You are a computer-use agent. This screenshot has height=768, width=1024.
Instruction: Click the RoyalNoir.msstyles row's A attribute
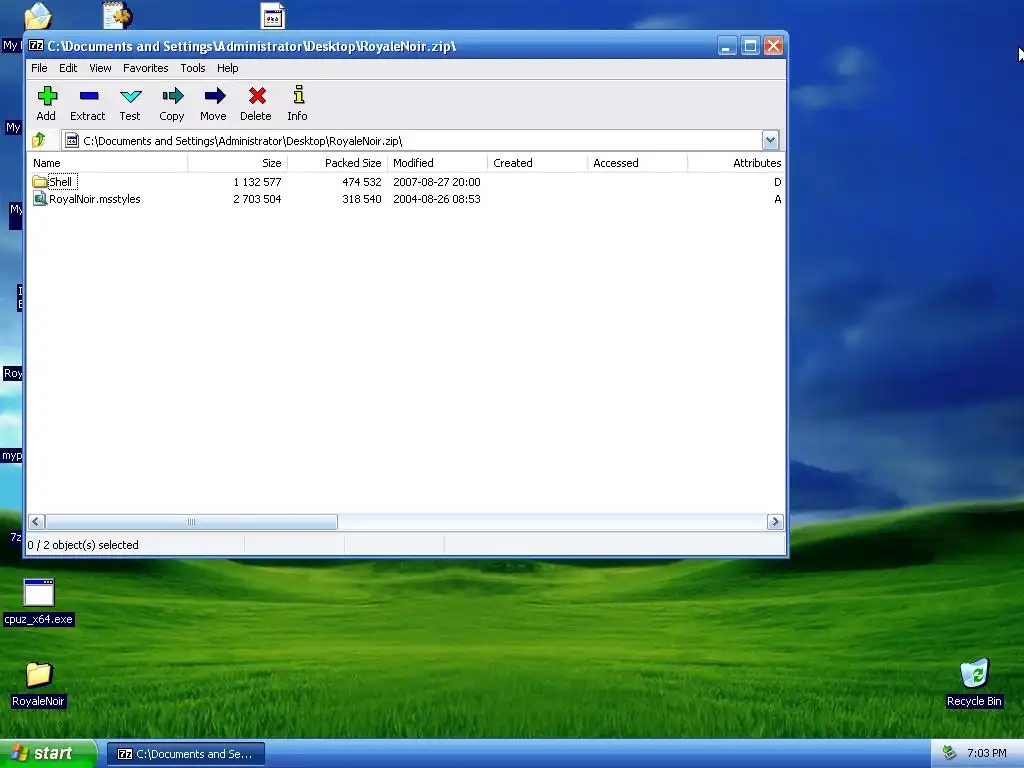click(777, 199)
